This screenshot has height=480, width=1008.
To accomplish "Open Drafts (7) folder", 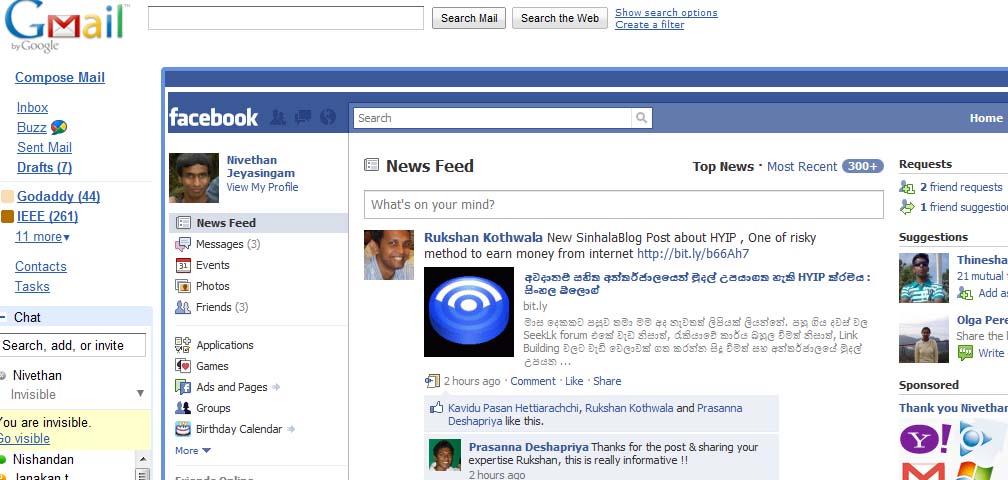I will click(44, 167).
